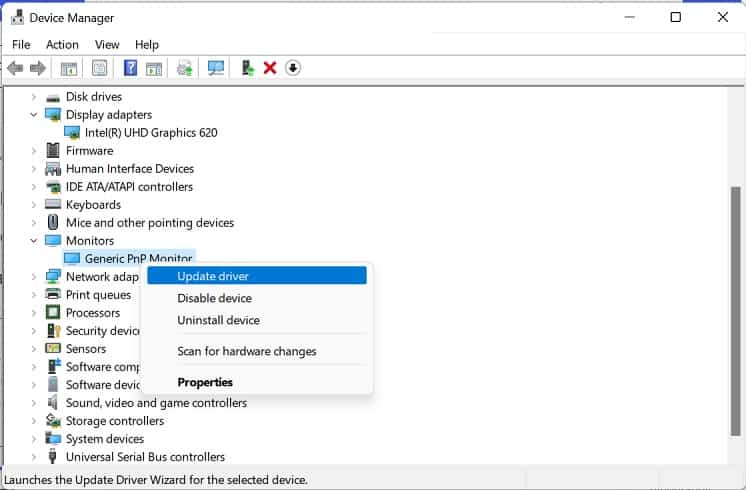746x490 pixels.
Task: Expand the Keyboards category
Action: click(34, 205)
